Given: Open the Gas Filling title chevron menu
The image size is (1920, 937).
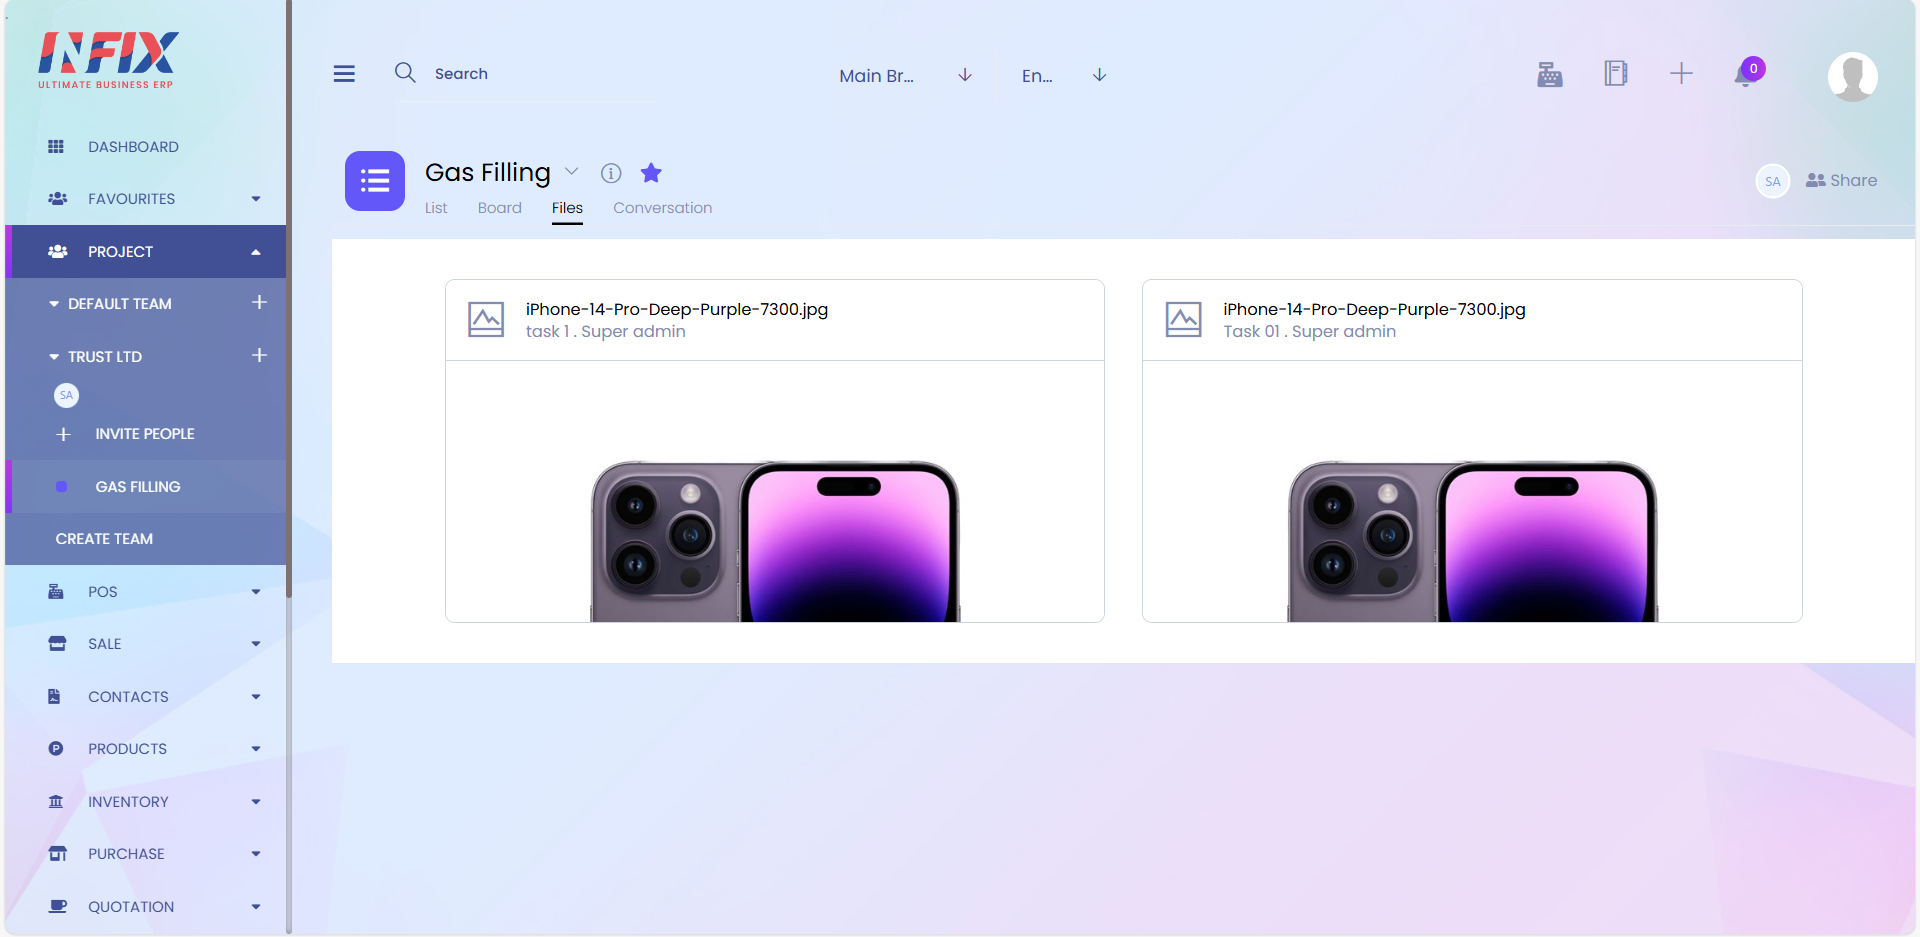Looking at the screenshot, I should [x=572, y=171].
